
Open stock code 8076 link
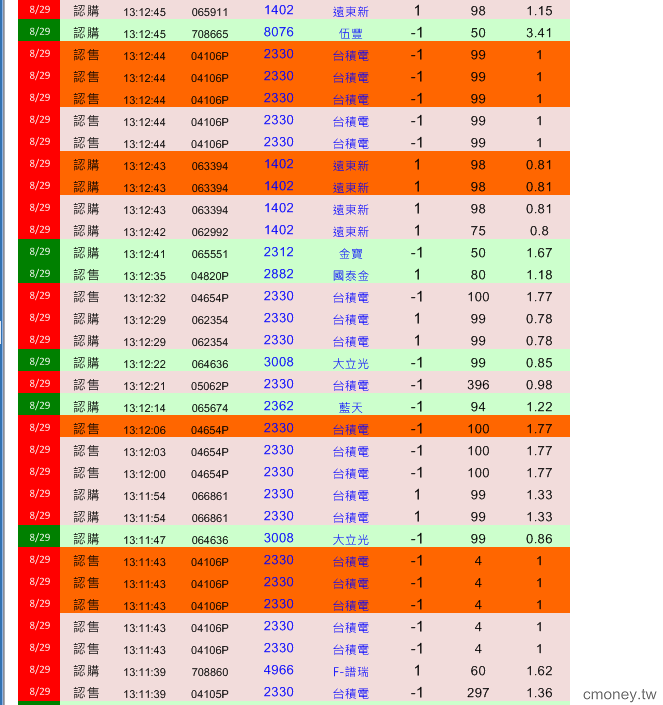[278, 32]
